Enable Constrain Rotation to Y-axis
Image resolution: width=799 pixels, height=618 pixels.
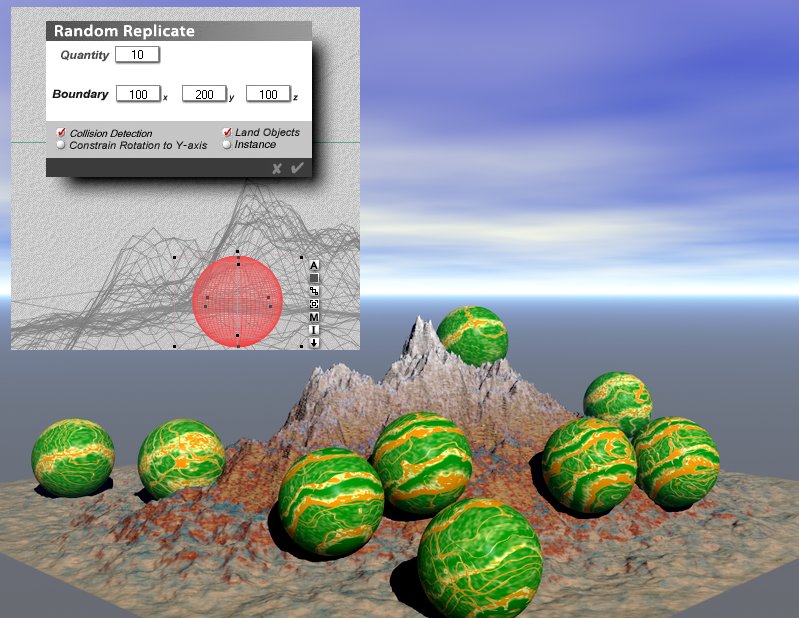[61, 145]
